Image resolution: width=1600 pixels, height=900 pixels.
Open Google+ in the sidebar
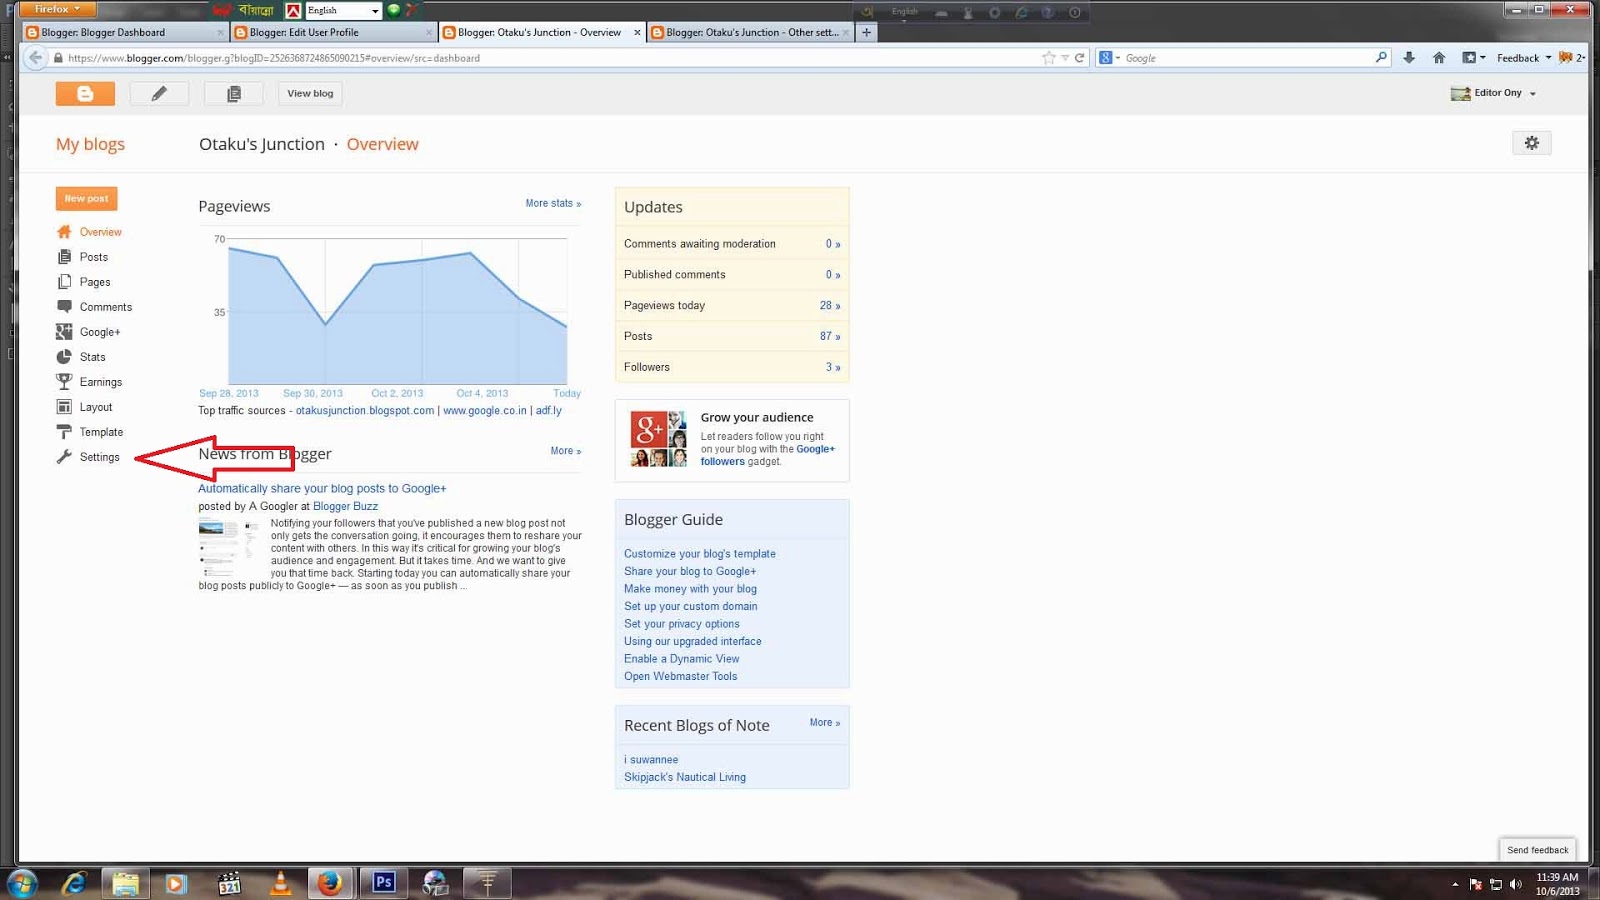[x=99, y=332]
